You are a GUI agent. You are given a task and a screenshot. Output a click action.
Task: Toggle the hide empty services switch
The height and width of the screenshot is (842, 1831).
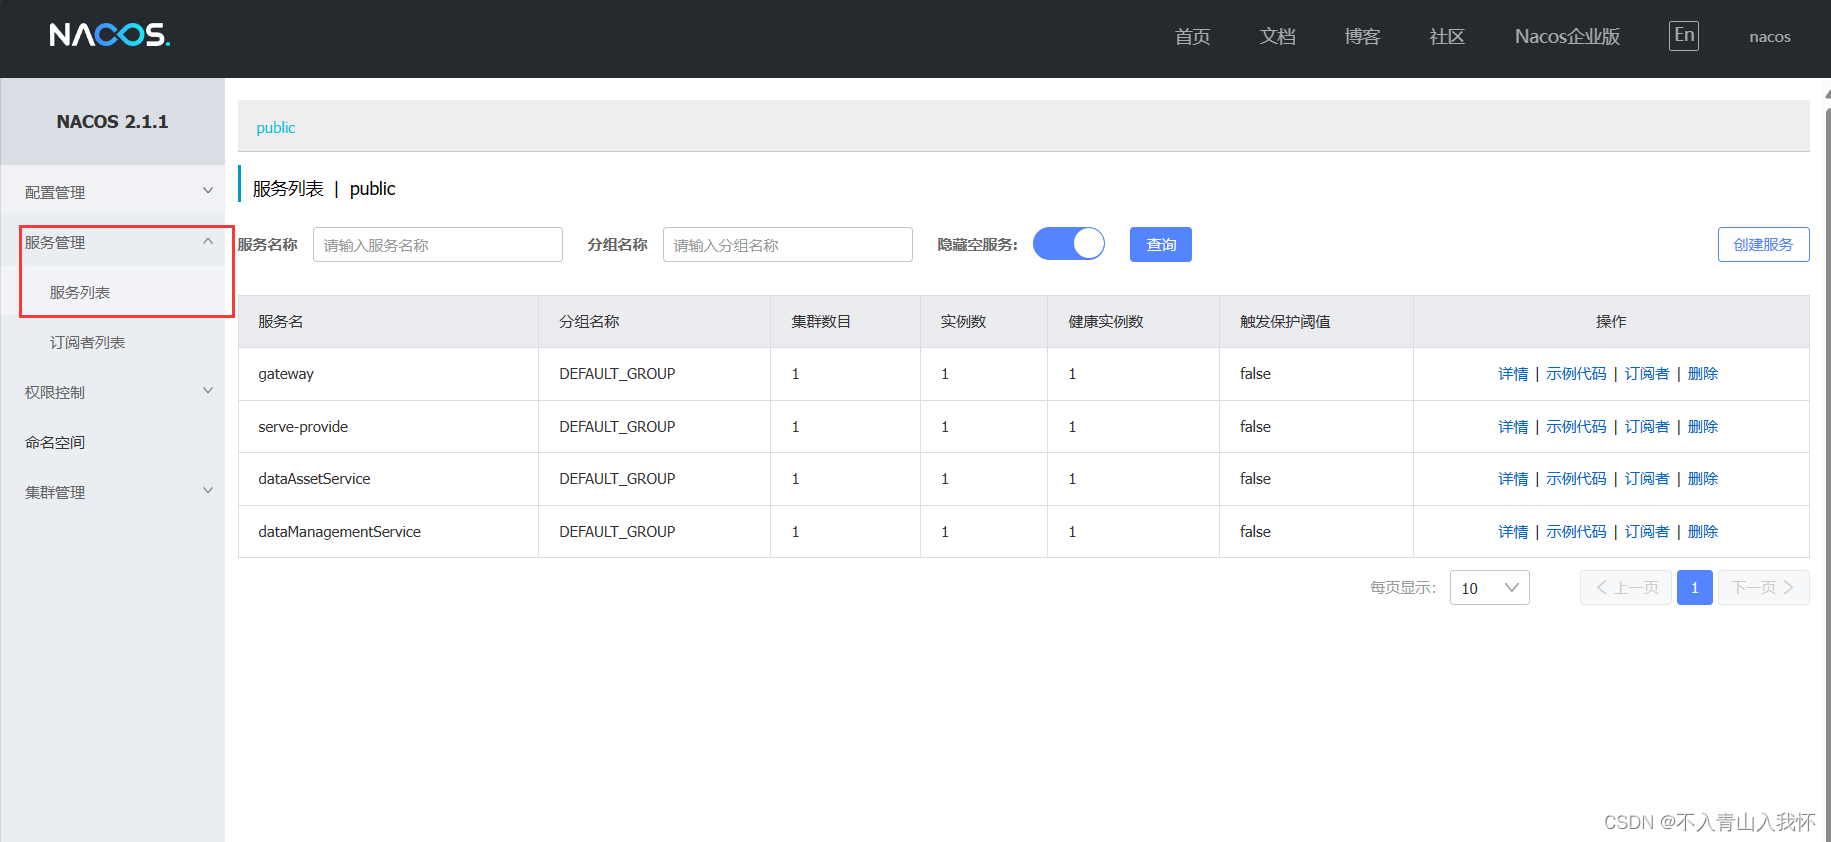1069,244
